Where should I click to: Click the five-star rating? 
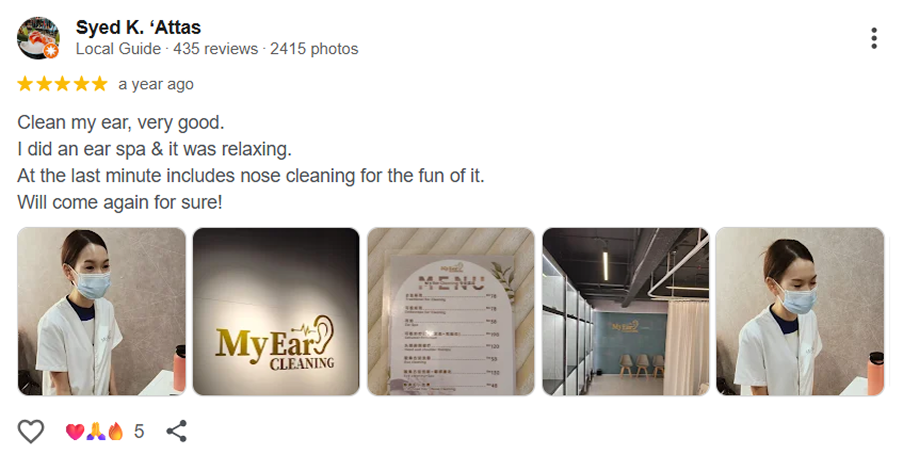pos(62,84)
